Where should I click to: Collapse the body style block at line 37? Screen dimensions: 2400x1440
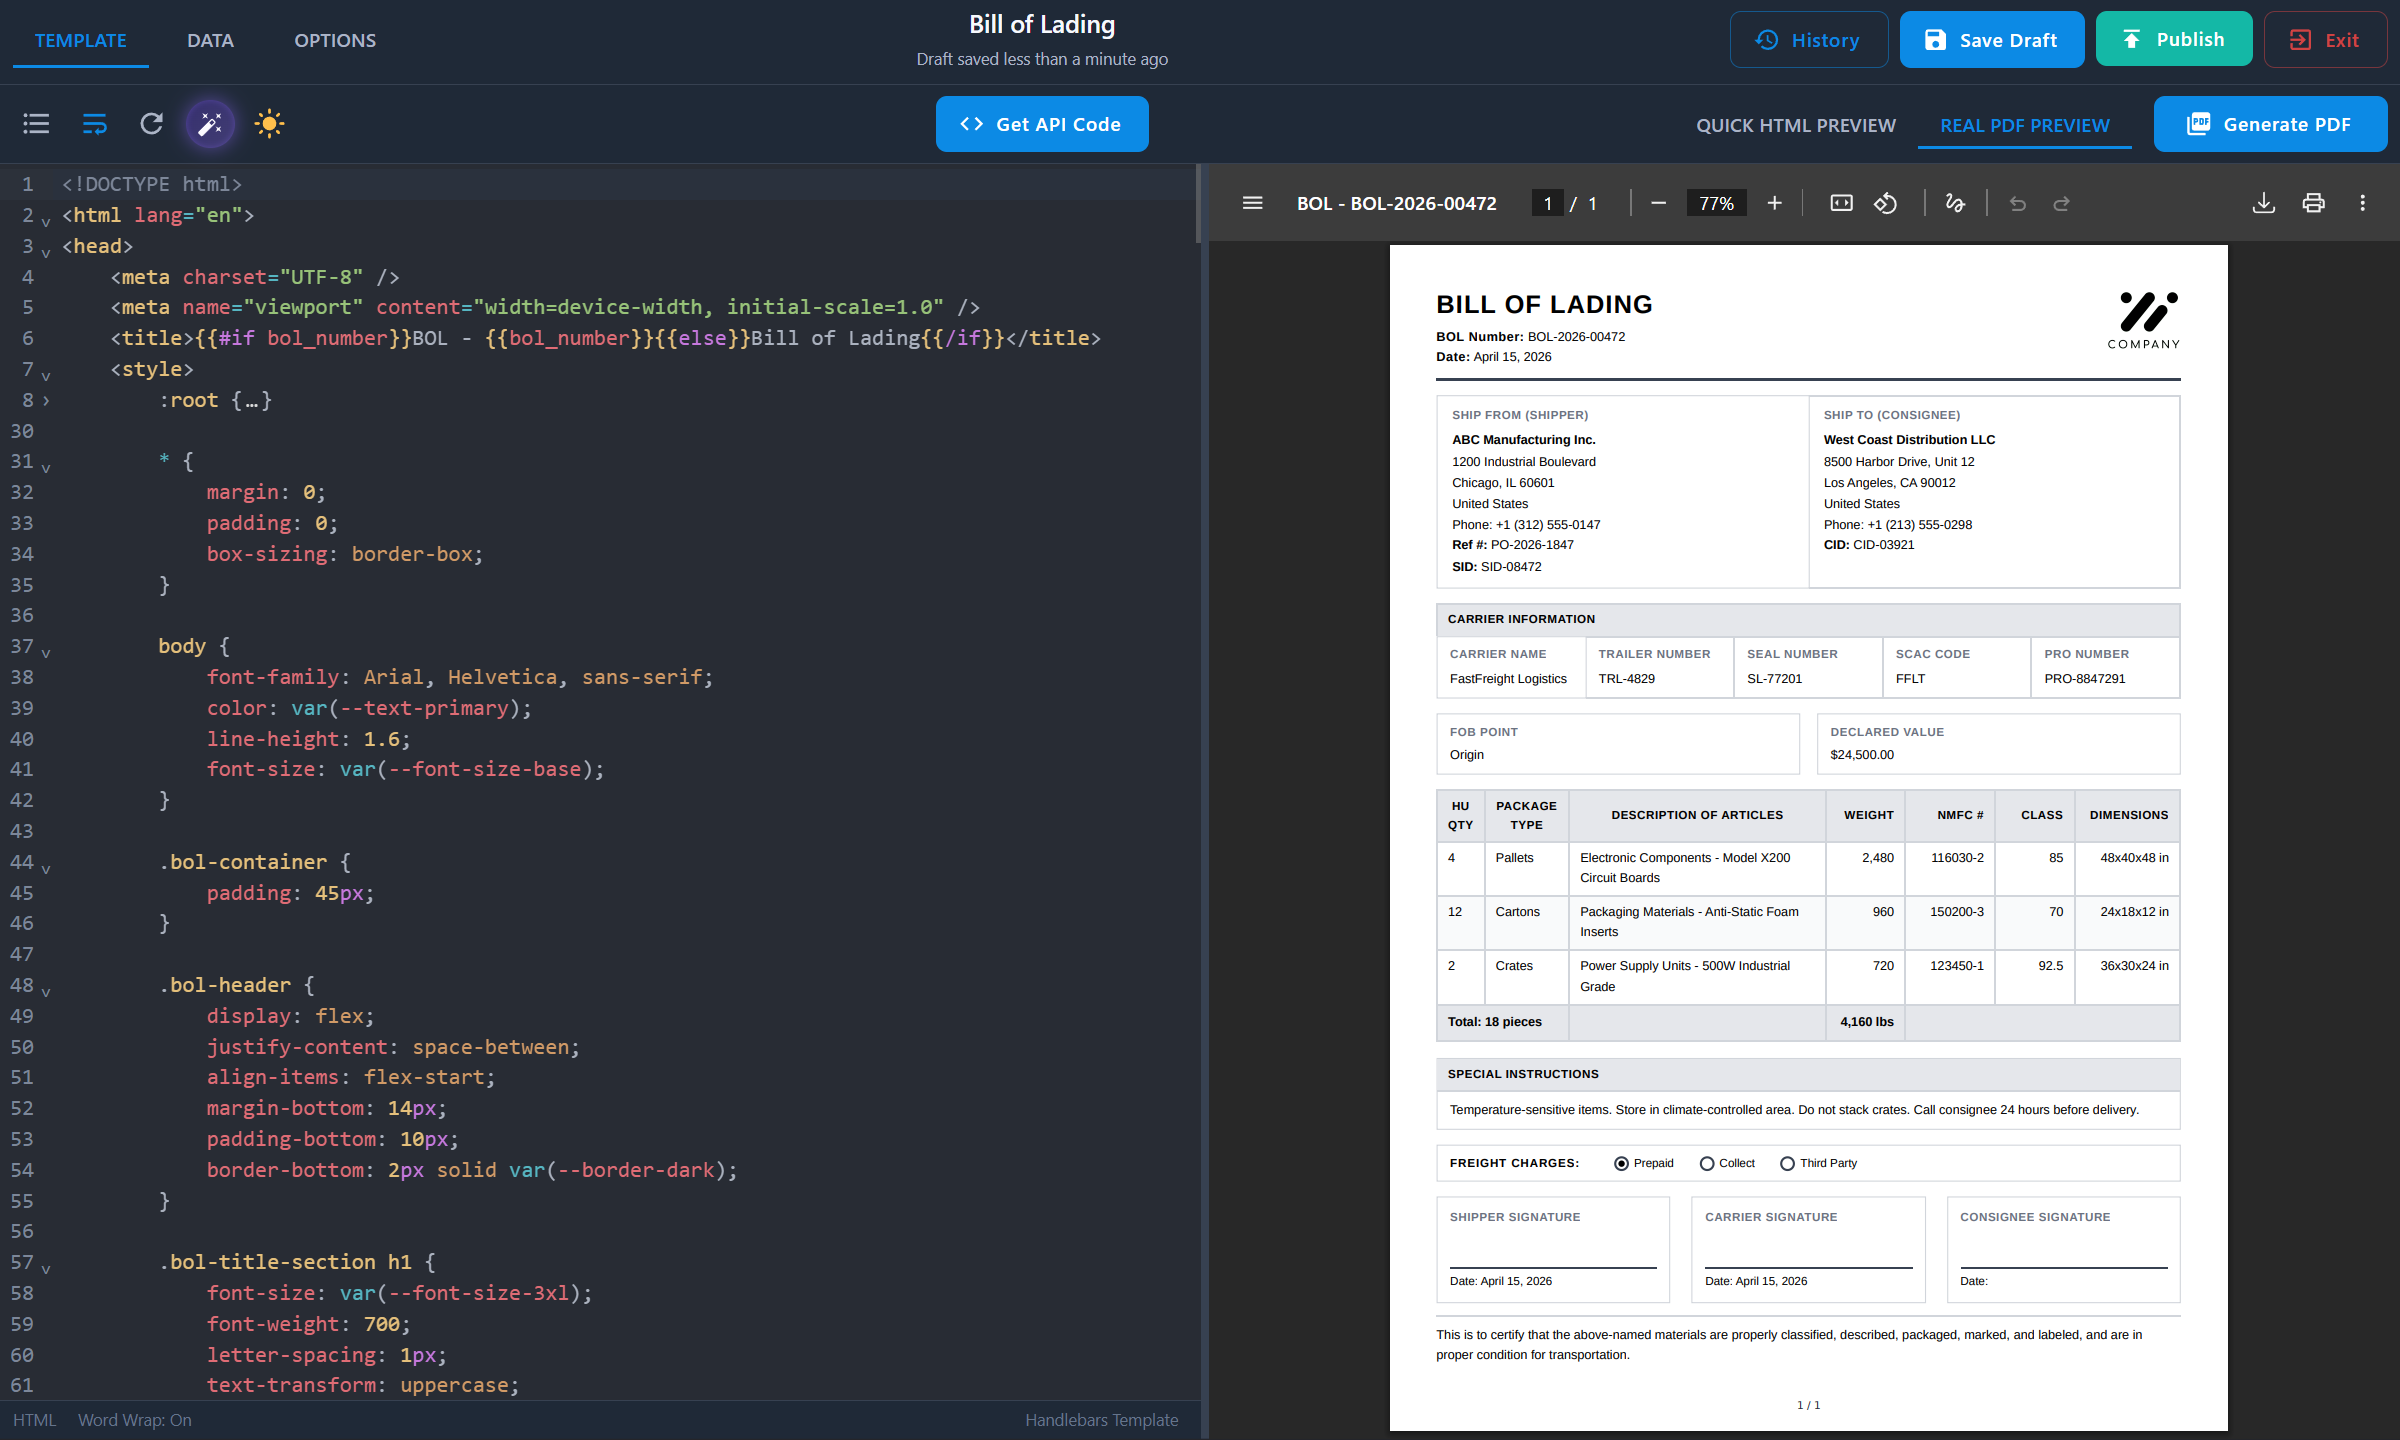pyautogui.click(x=45, y=652)
